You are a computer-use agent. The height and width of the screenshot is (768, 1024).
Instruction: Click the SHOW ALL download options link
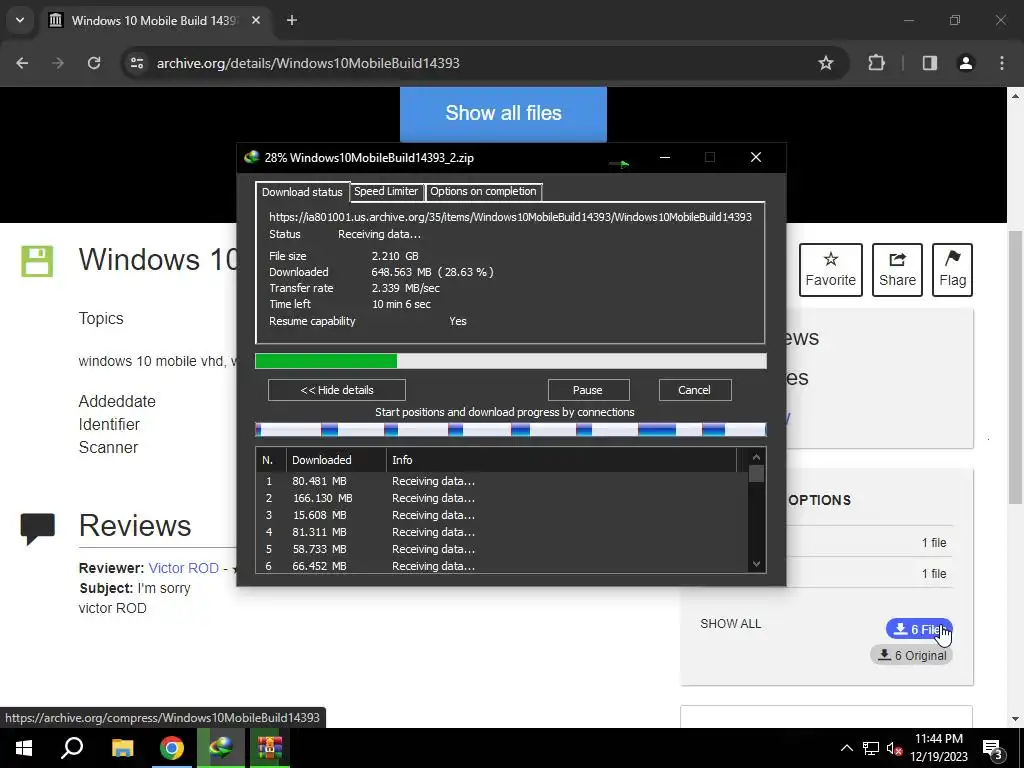(x=730, y=624)
